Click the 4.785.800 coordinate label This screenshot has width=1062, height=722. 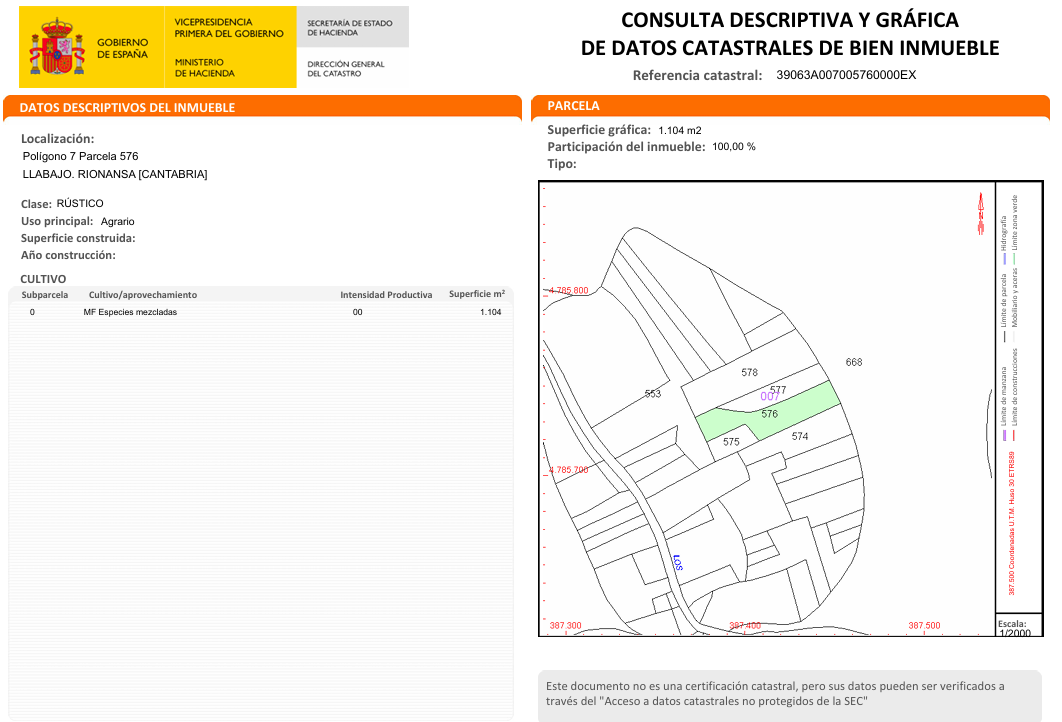[x=568, y=290]
